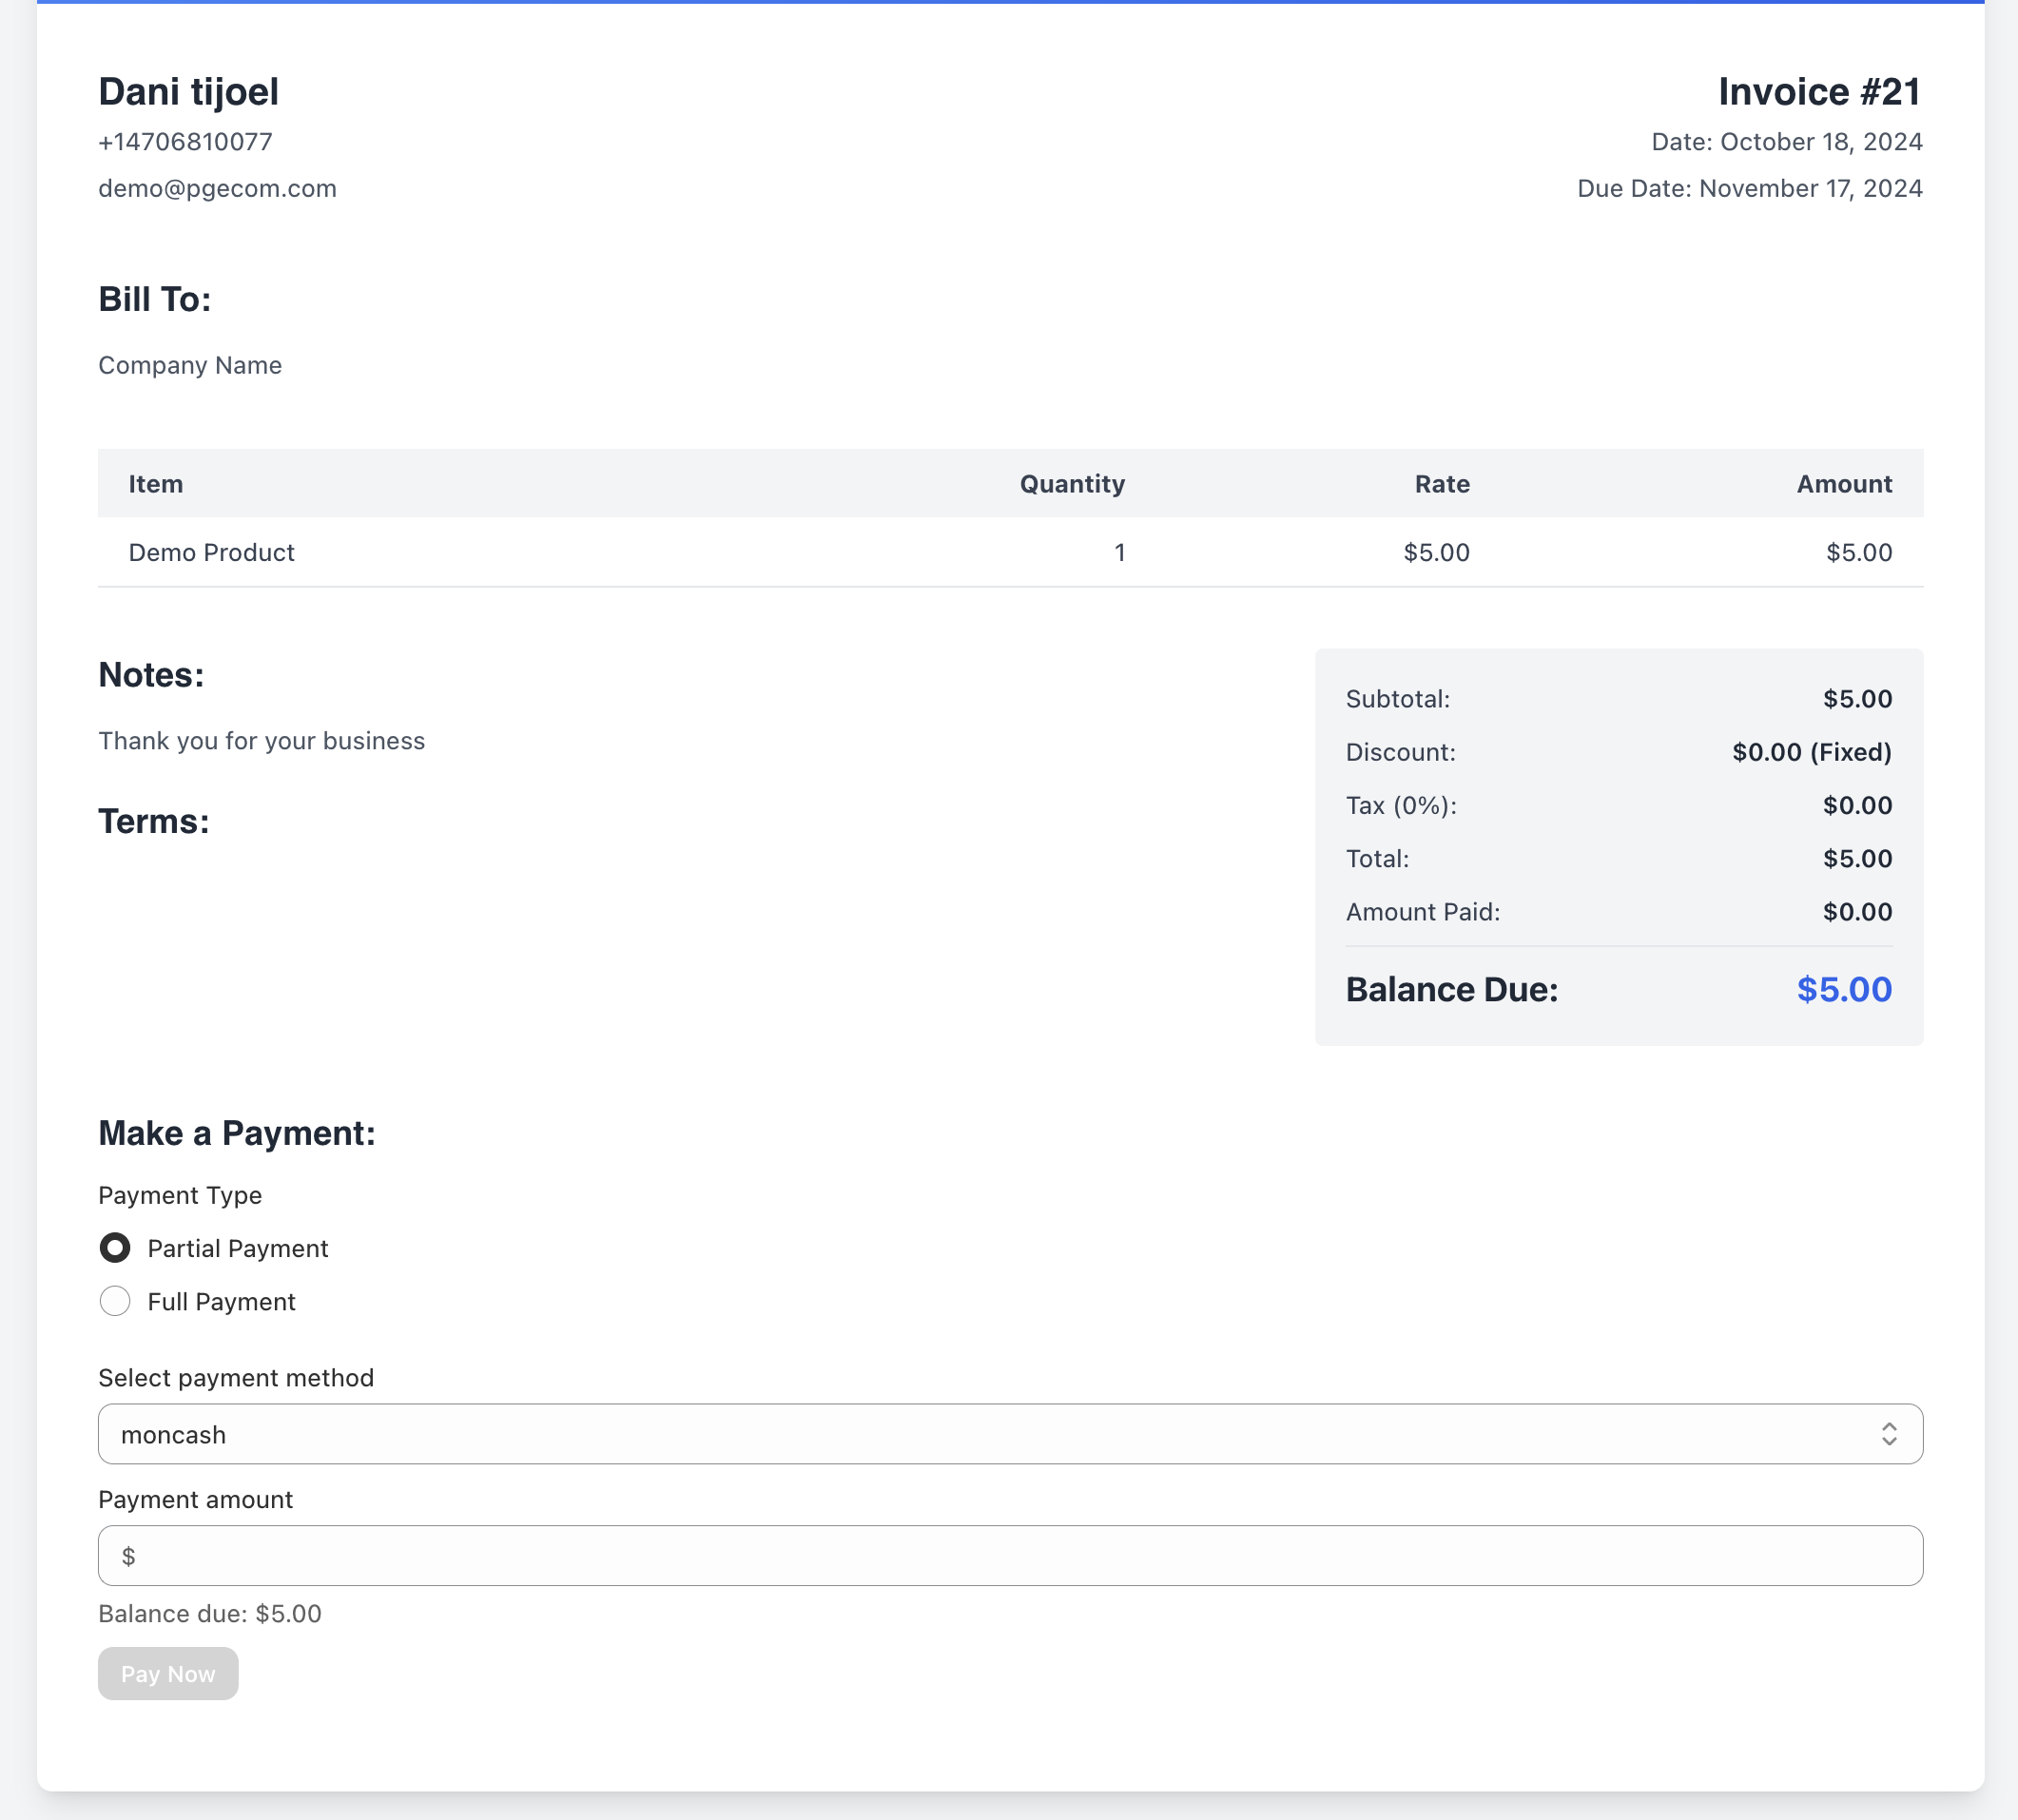Viewport: 2018px width, 1820px height.
Task: Click the Item column header
Action: [x=156, y=484]
